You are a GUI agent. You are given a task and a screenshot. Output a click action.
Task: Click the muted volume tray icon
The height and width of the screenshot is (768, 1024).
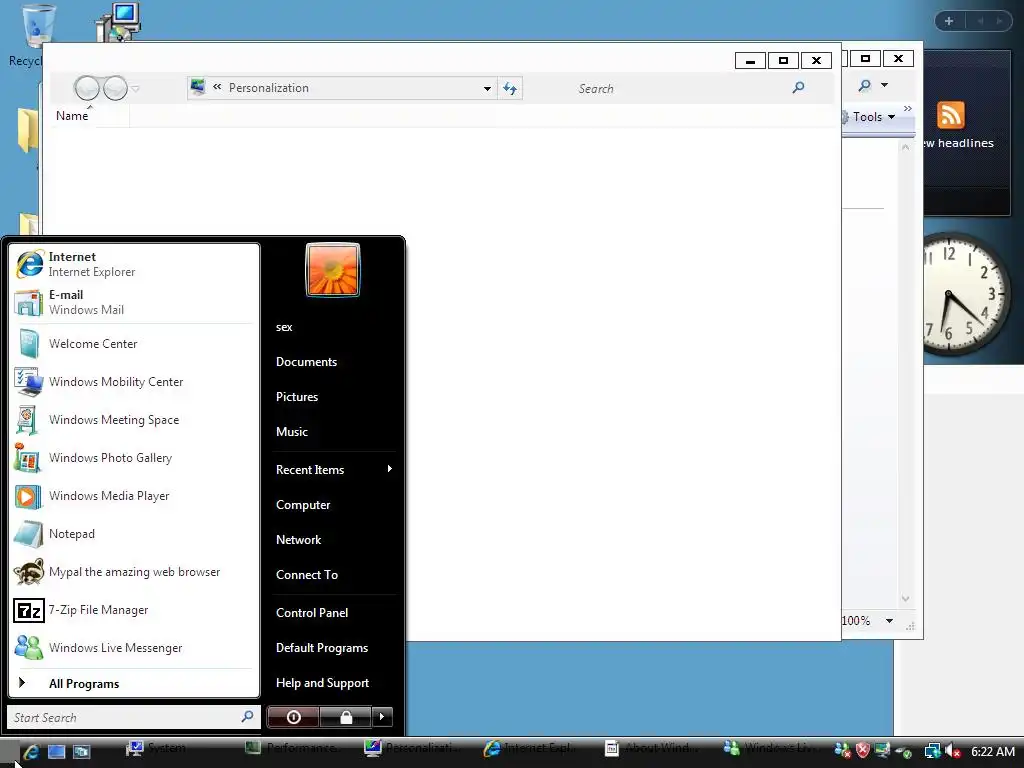coord(953,751)
